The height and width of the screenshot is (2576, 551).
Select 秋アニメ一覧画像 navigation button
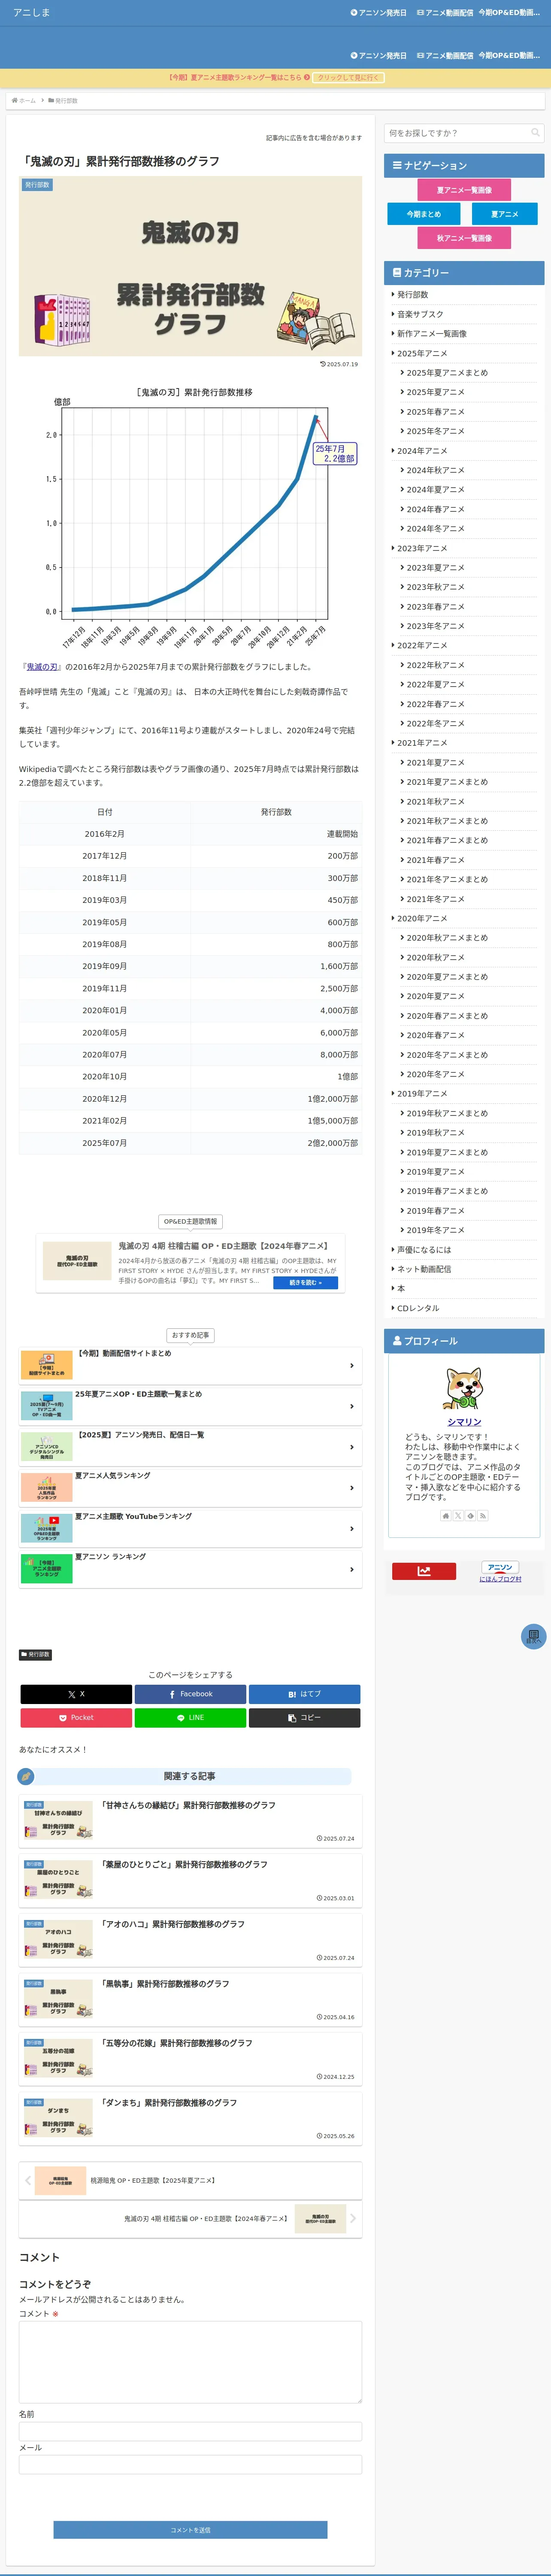464,238
